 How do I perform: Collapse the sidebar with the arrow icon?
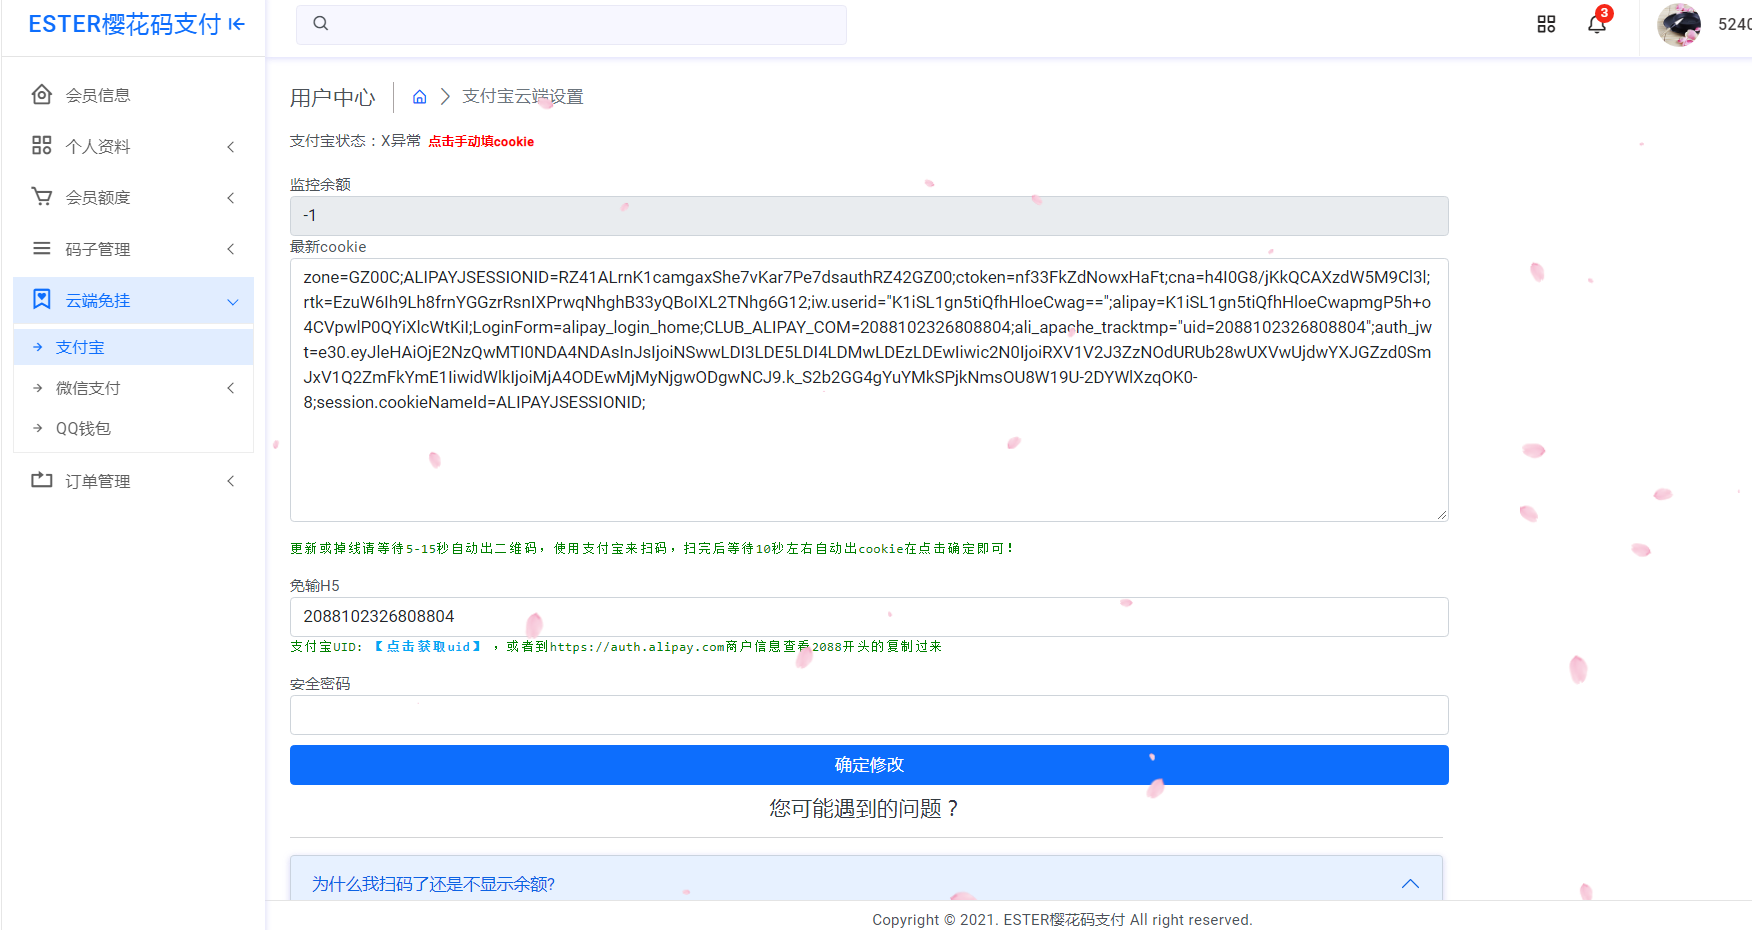[x=237, y=24]
